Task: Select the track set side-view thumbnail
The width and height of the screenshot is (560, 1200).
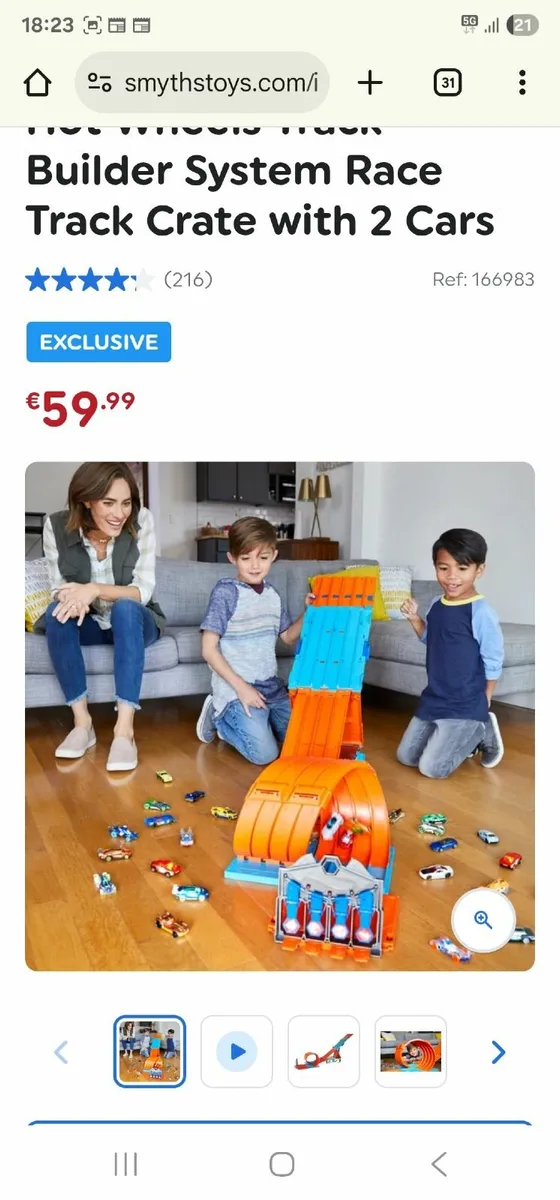Action: pyautogui.click(x=324, y=1052)
